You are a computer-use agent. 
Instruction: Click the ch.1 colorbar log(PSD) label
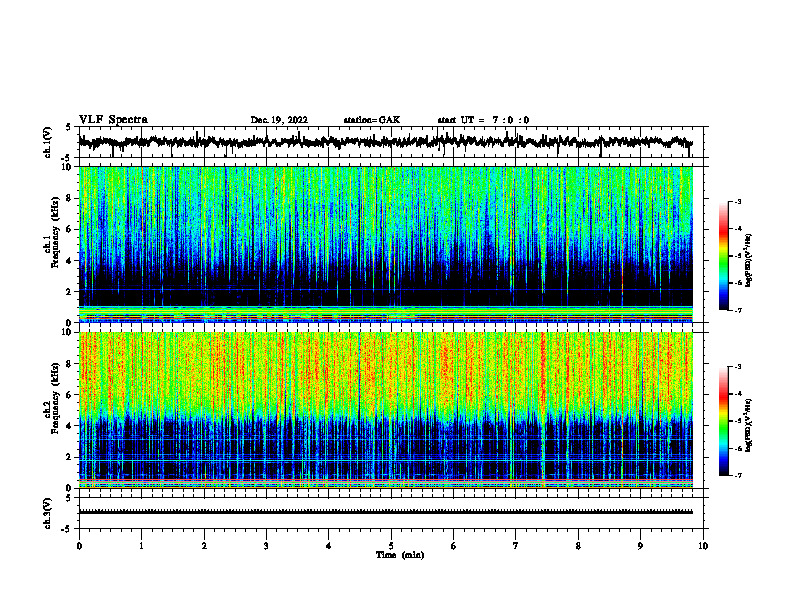coord(748,260)
